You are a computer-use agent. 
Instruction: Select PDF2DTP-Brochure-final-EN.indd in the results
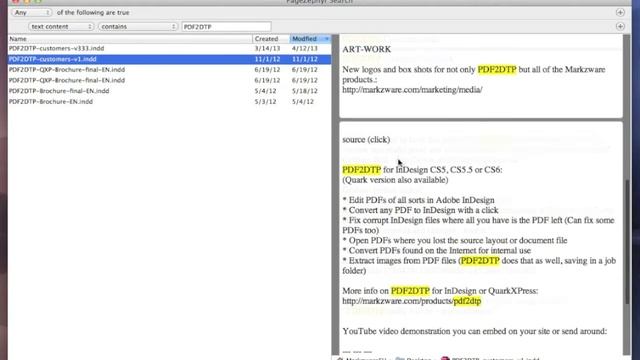pyautogui.click(x=59, y=91)
